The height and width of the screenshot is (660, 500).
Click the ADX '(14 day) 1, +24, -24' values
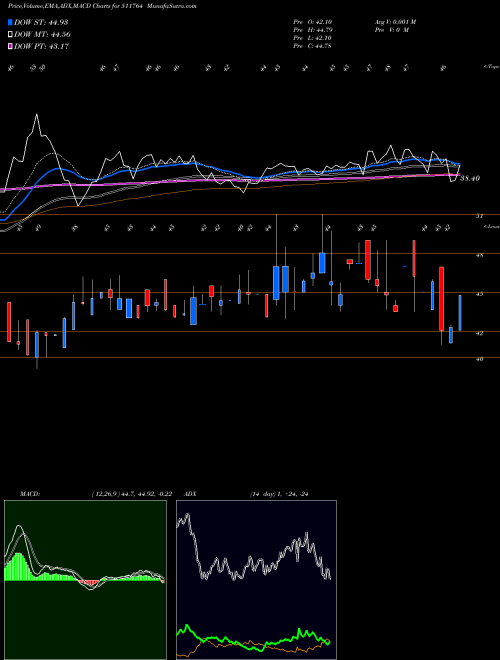(279, 494)
